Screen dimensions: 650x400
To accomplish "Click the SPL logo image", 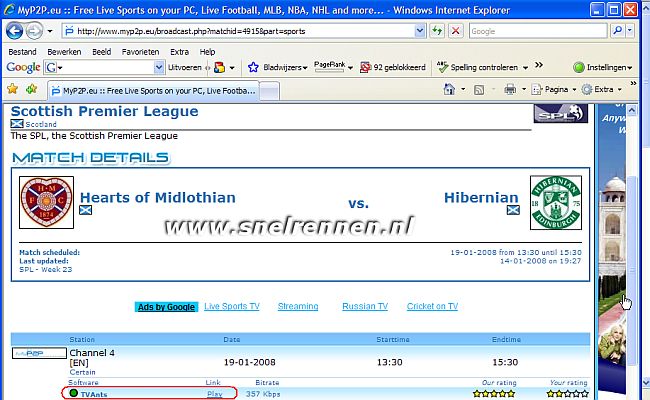I will [x=560, y=113].
